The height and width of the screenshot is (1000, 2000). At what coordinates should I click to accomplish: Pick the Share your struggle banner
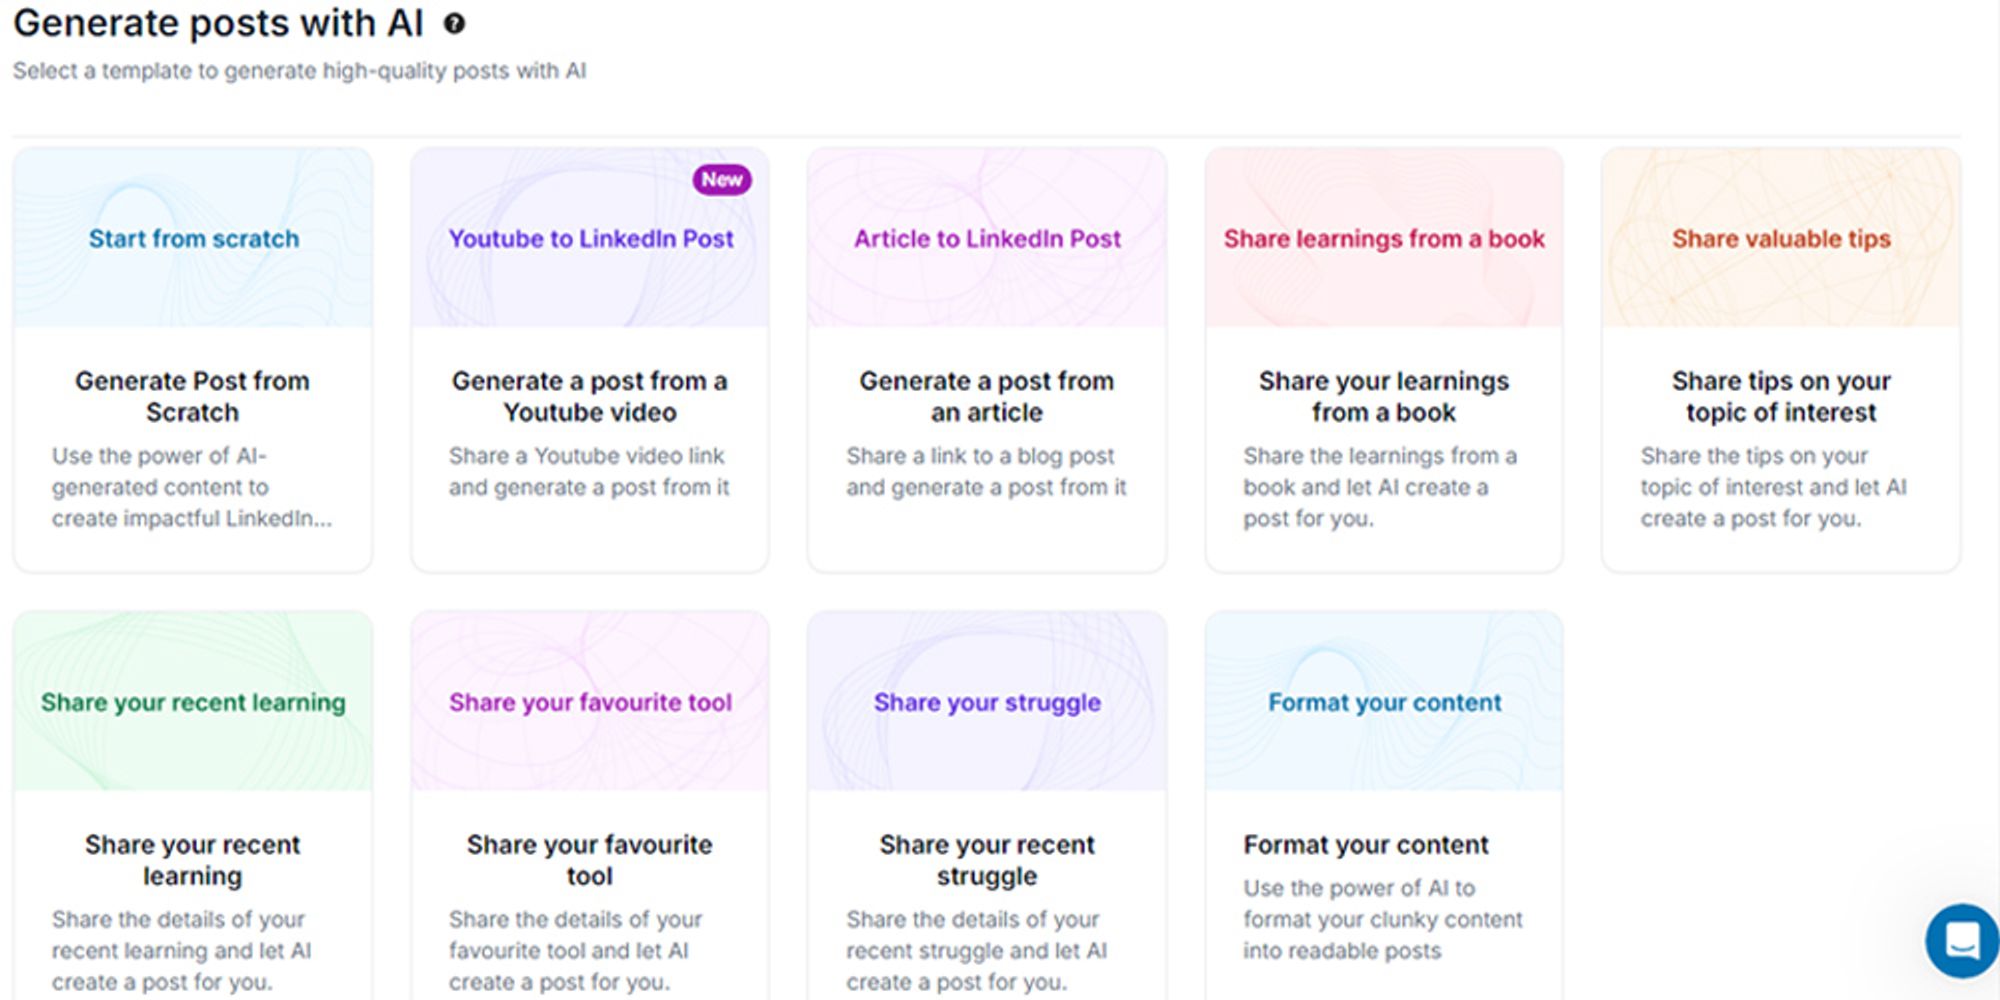[x=987, y=702]
